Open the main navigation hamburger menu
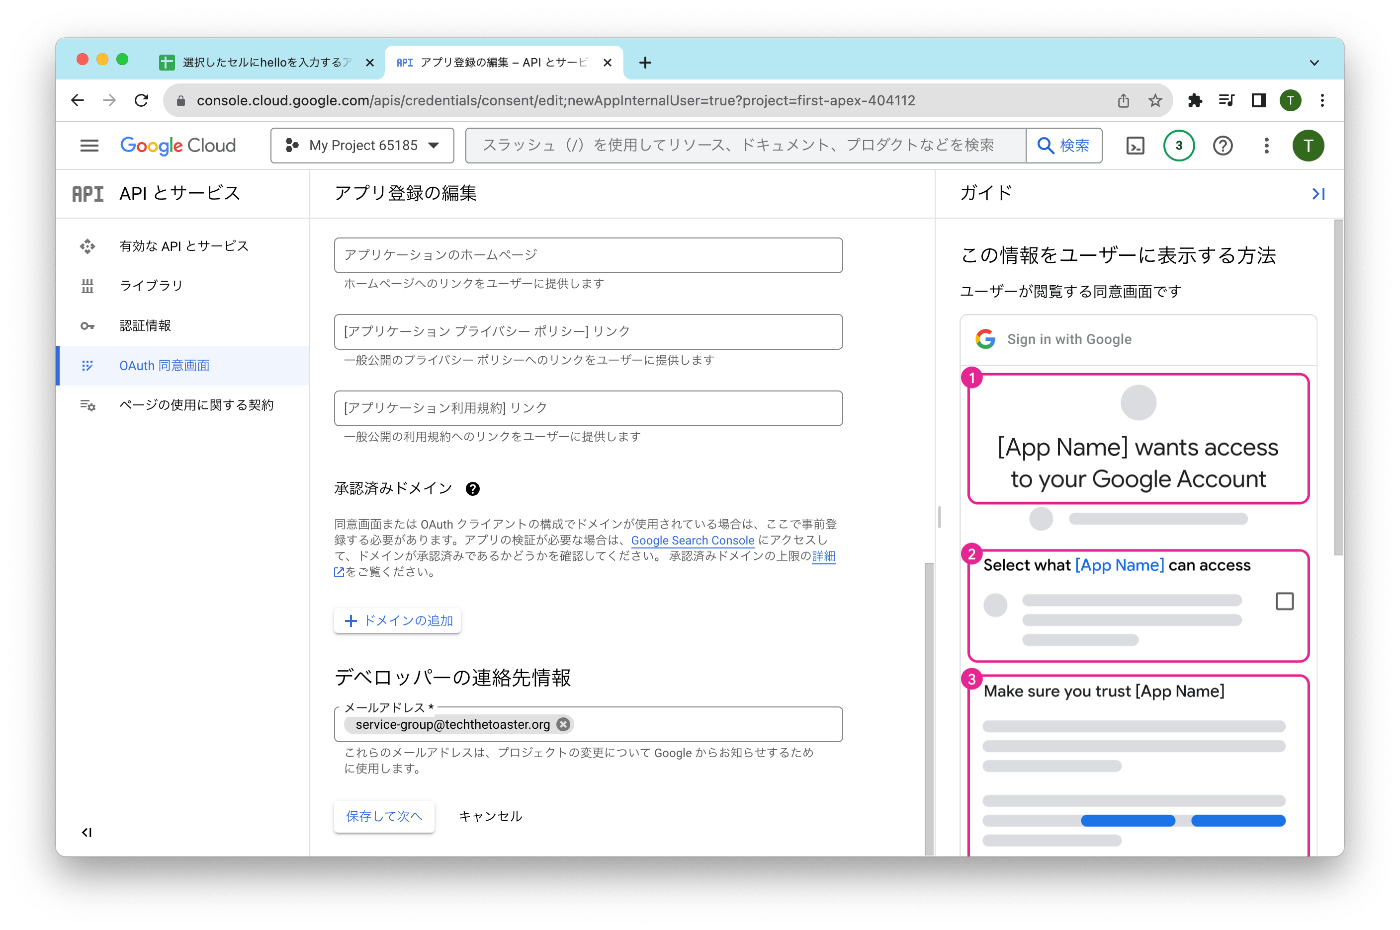Image resolution: width=1400 pixels, height=930 pixels. pyautogui.click(x=89, y=146)
